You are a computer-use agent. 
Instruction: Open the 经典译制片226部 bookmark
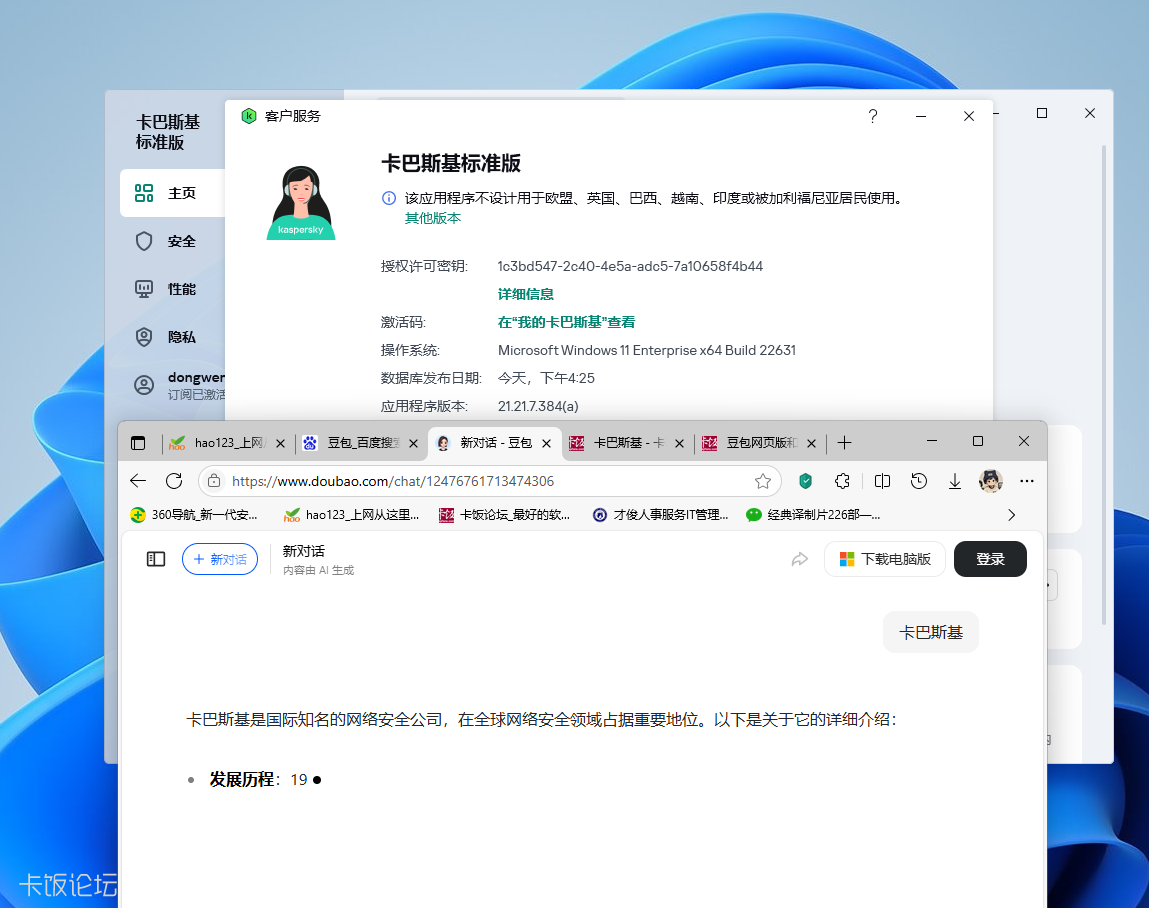[813, 515]
